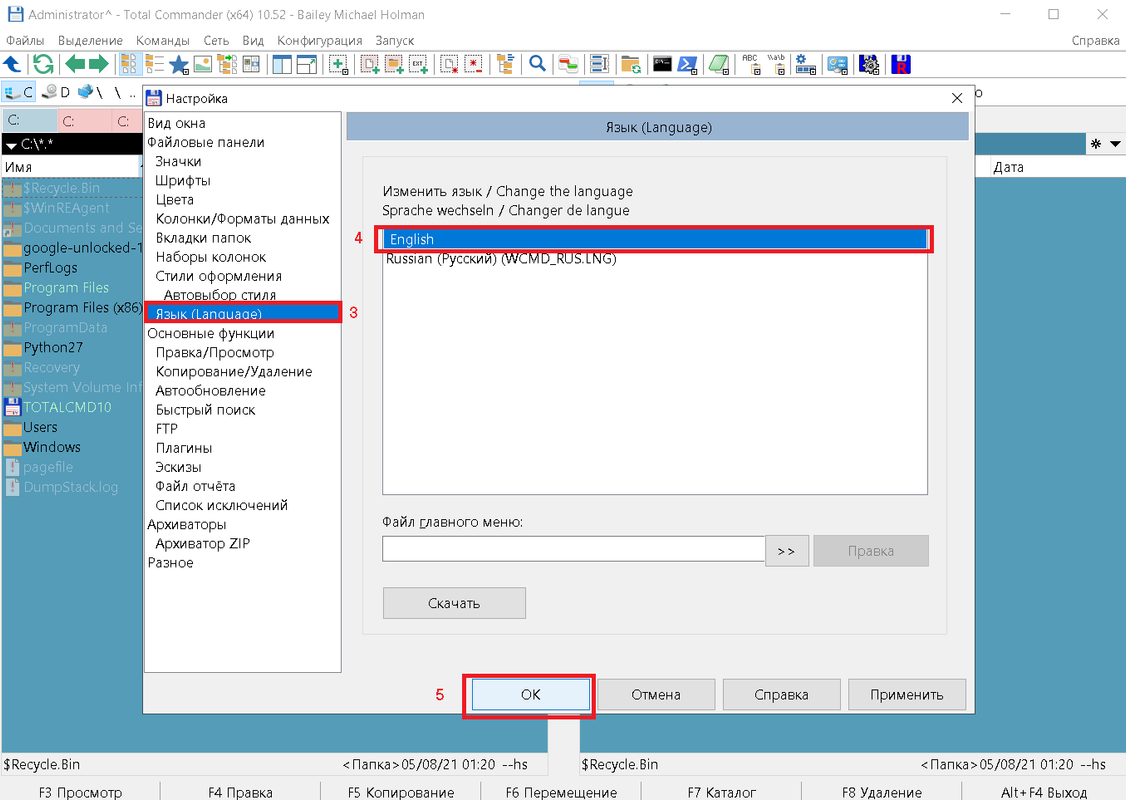Click the blue floppy with red R icon

point(901,65)
